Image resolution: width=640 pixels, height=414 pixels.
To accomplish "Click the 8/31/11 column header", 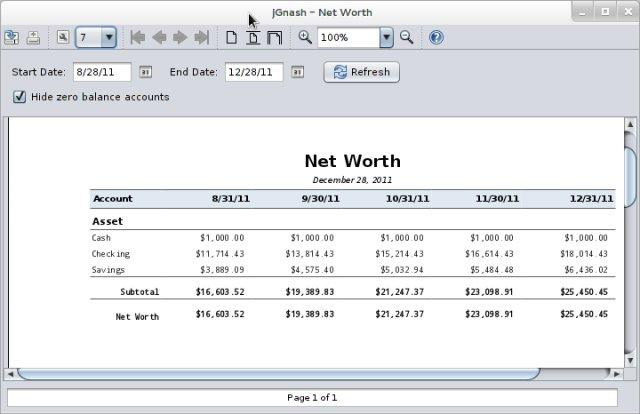I will pyautogui.click(x=231, y=199).
